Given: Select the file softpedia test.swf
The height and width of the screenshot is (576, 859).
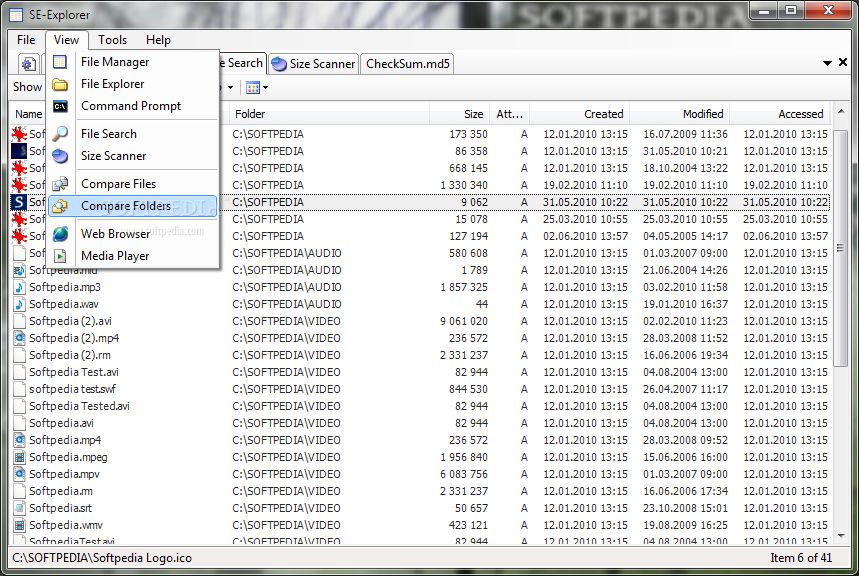Looking at the screenshot, I should click(x=72, y=389).
